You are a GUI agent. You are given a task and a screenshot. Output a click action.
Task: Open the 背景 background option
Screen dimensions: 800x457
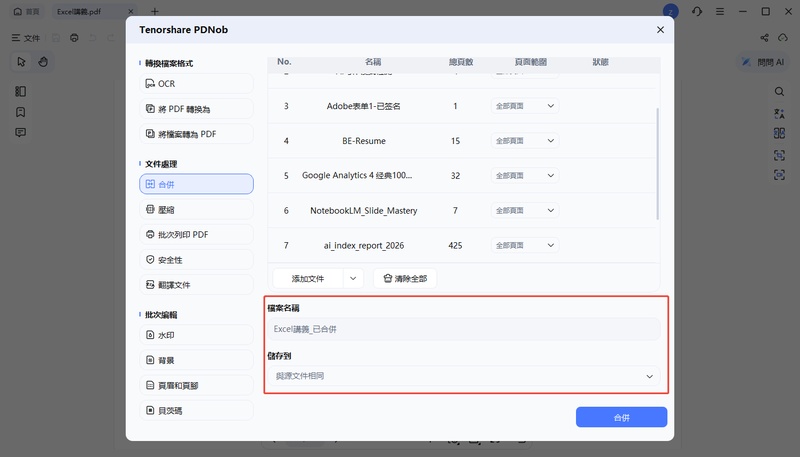point(196,360)
